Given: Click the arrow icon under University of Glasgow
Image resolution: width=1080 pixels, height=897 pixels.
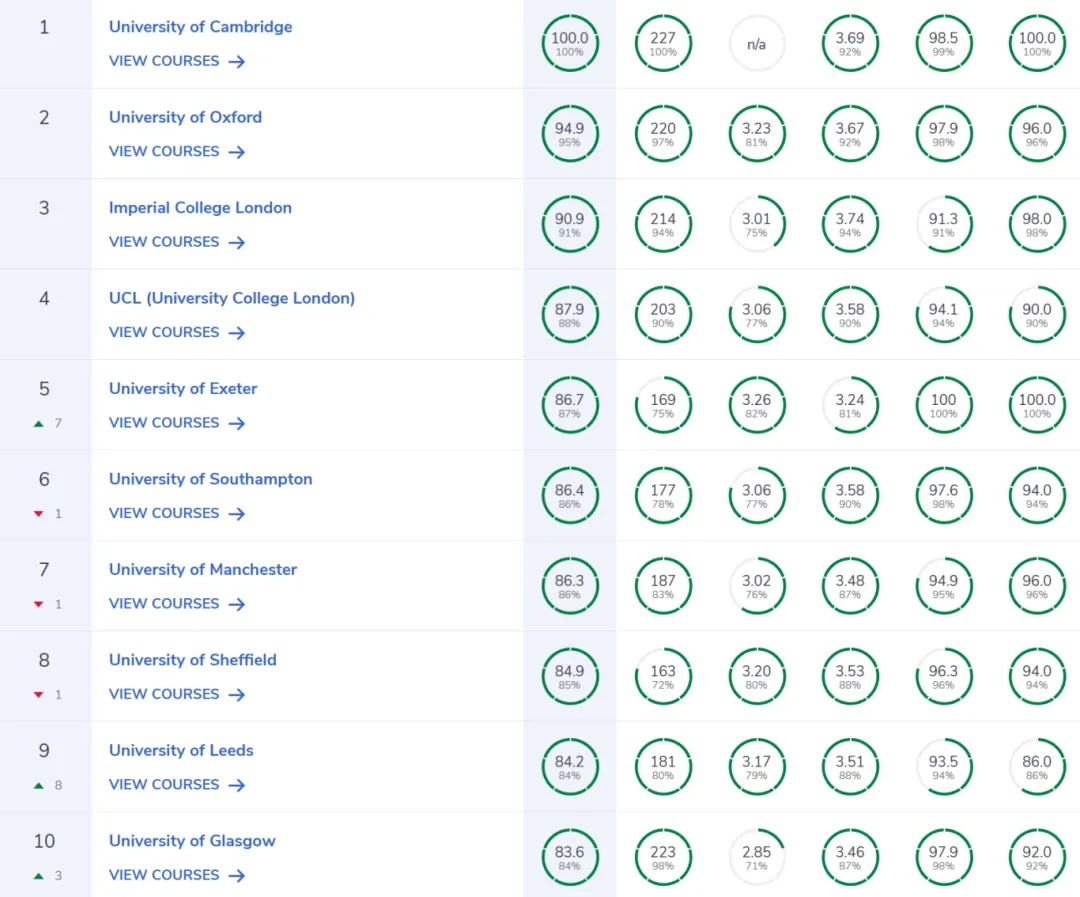Looking at the screenshot, I should 236,876.
